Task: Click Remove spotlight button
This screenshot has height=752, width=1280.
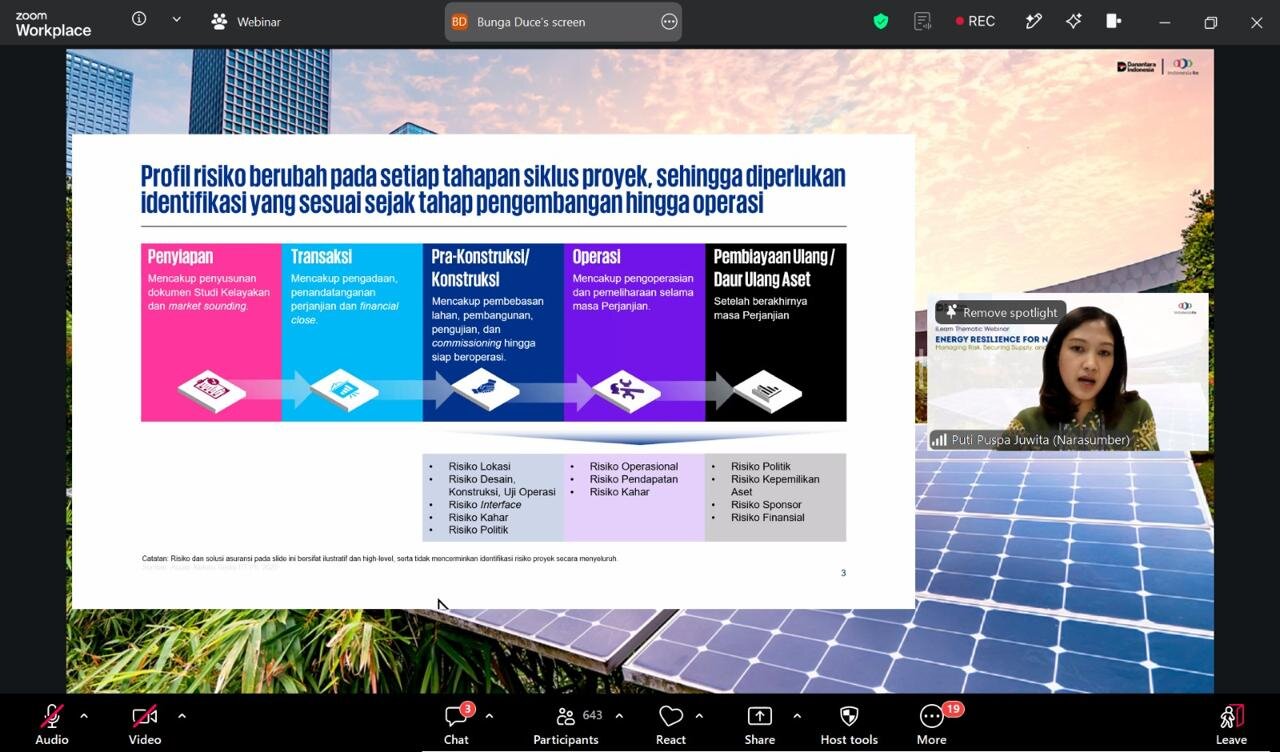Action: click(1001, 312)
